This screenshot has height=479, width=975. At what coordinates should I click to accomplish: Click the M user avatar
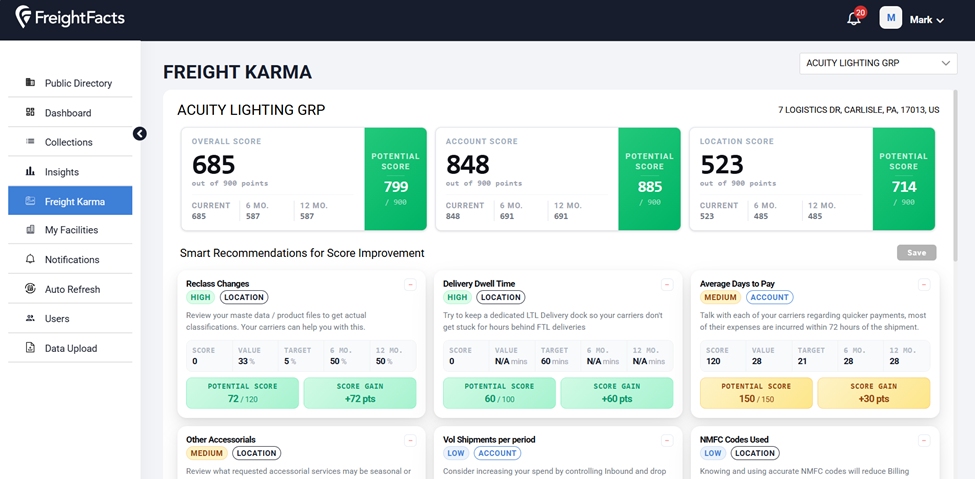coord(890,18)
